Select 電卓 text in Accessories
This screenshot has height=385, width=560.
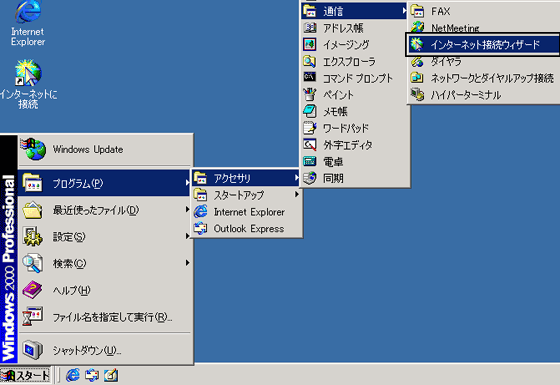pos(333,162)
